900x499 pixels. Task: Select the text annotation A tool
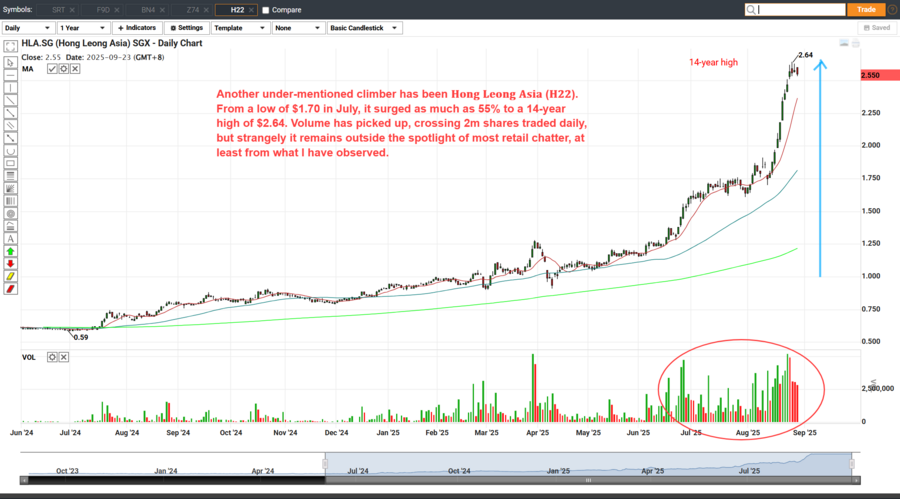pyautogui.click(x=10, y=239)
